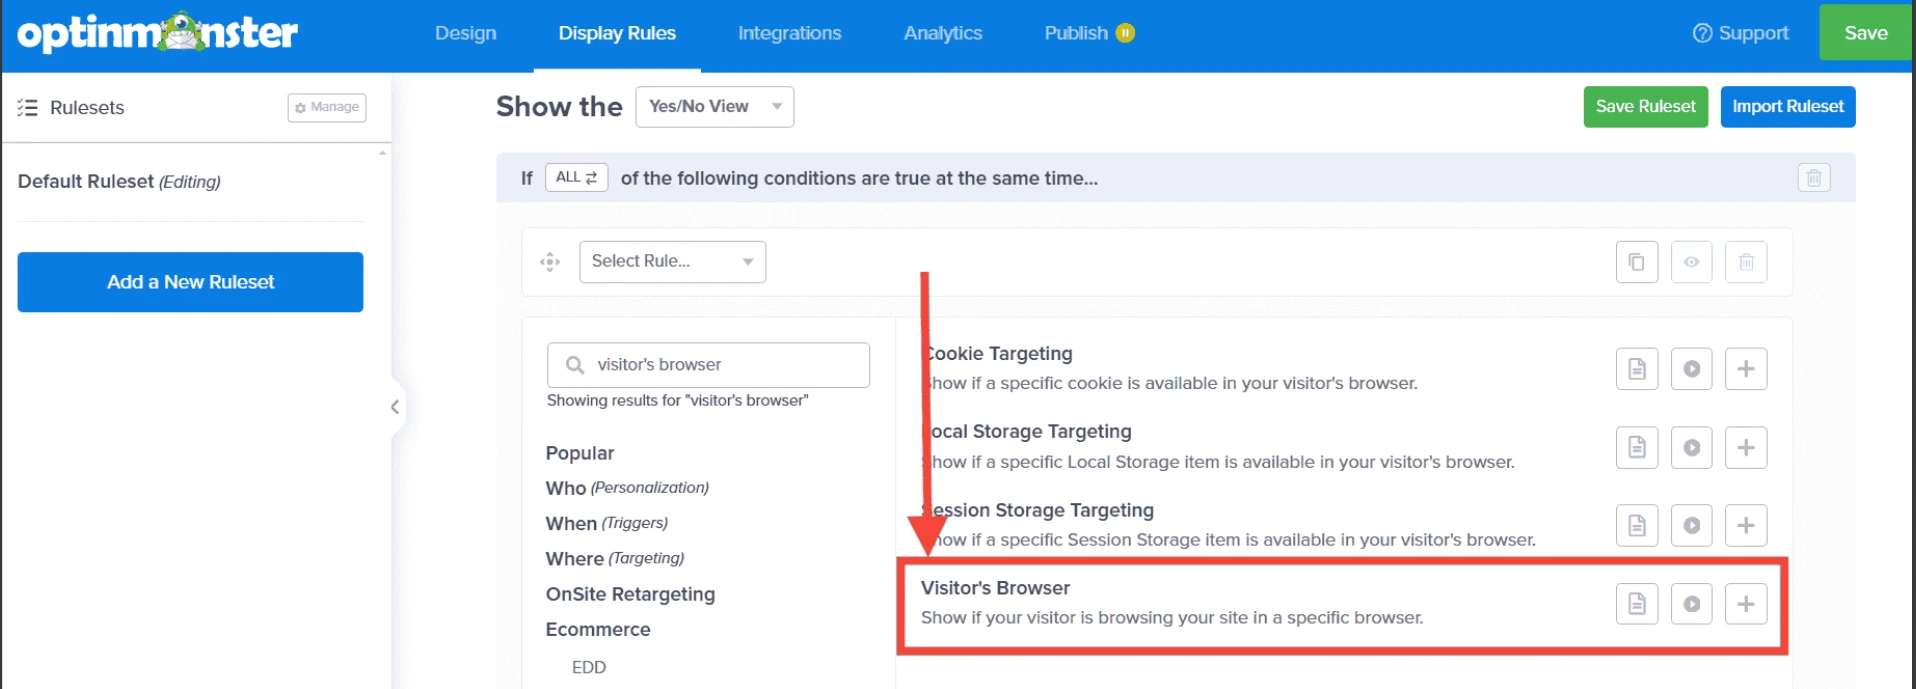Open Session Storage Targeting documentation icon
Image resolution: width=1916 pixels, height=689 pixels.
pyautogui.click(x=1637, y=525)
